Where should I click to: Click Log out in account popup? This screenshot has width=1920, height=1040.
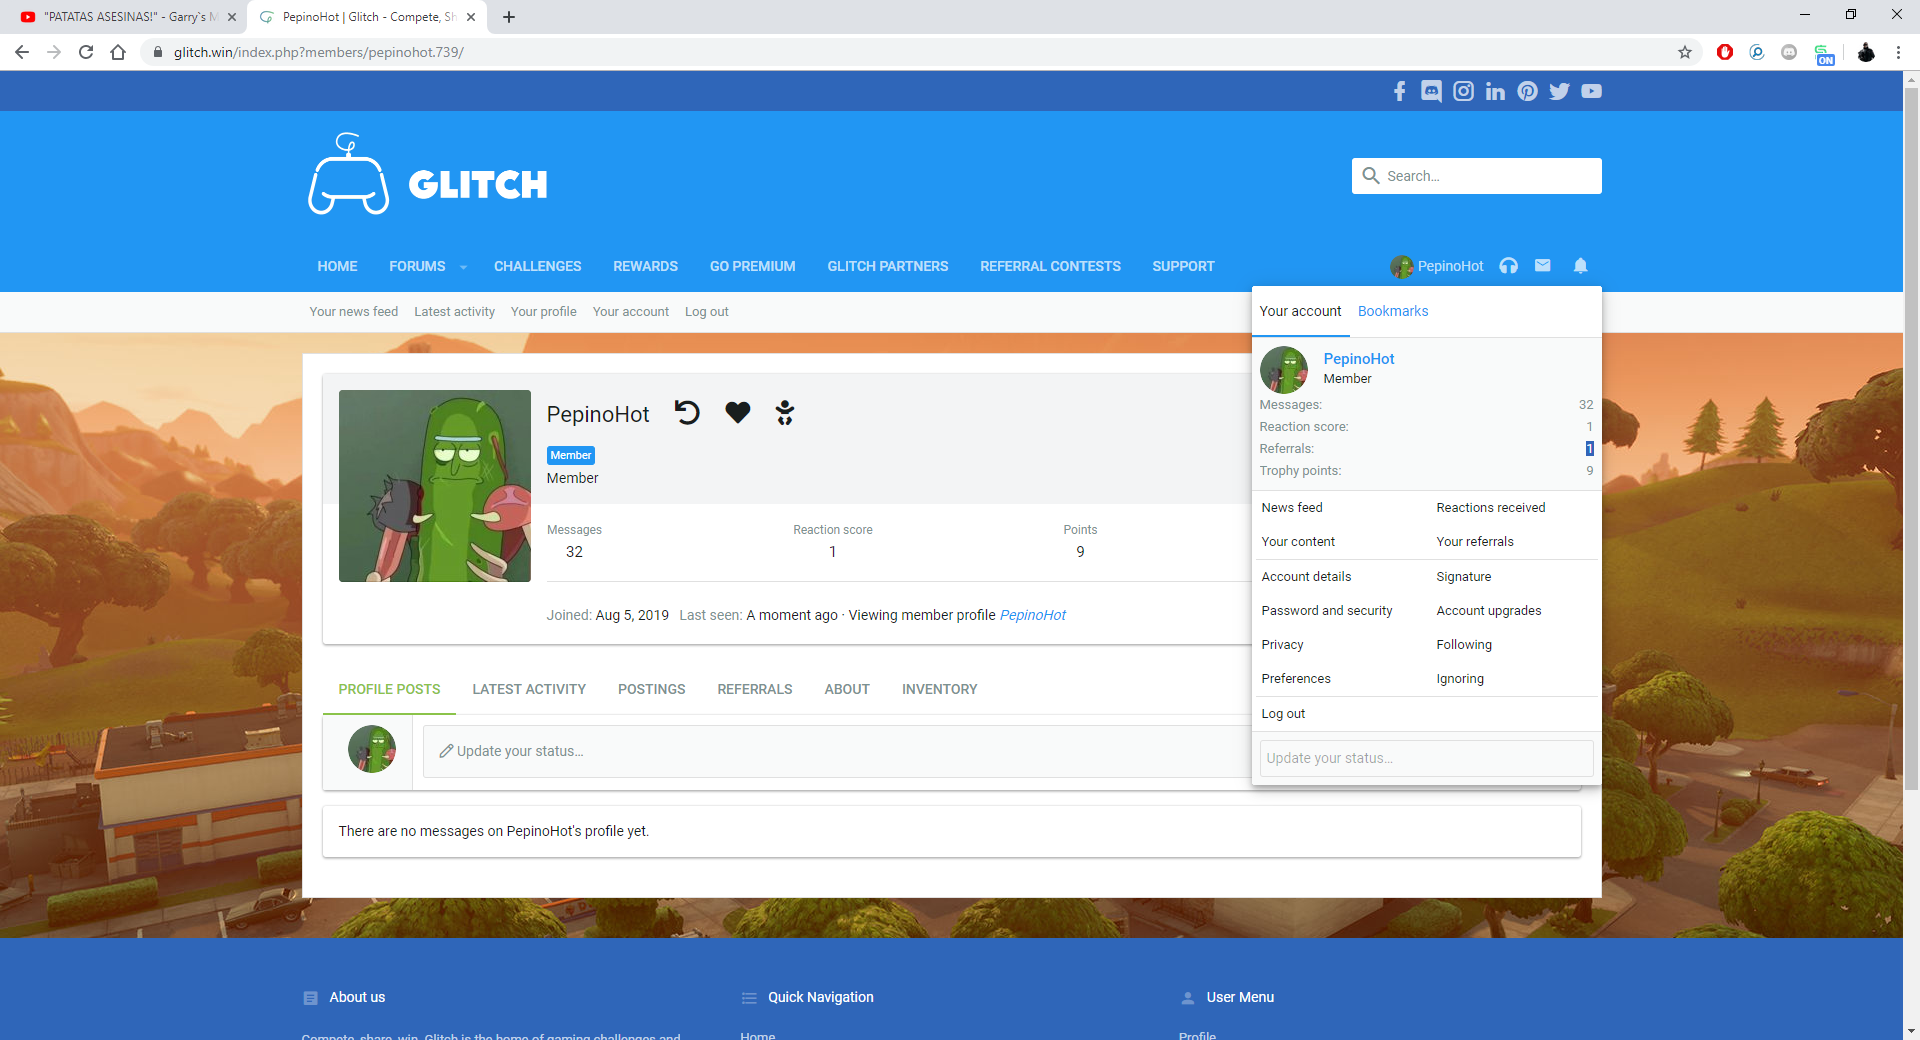[1283, 714]
